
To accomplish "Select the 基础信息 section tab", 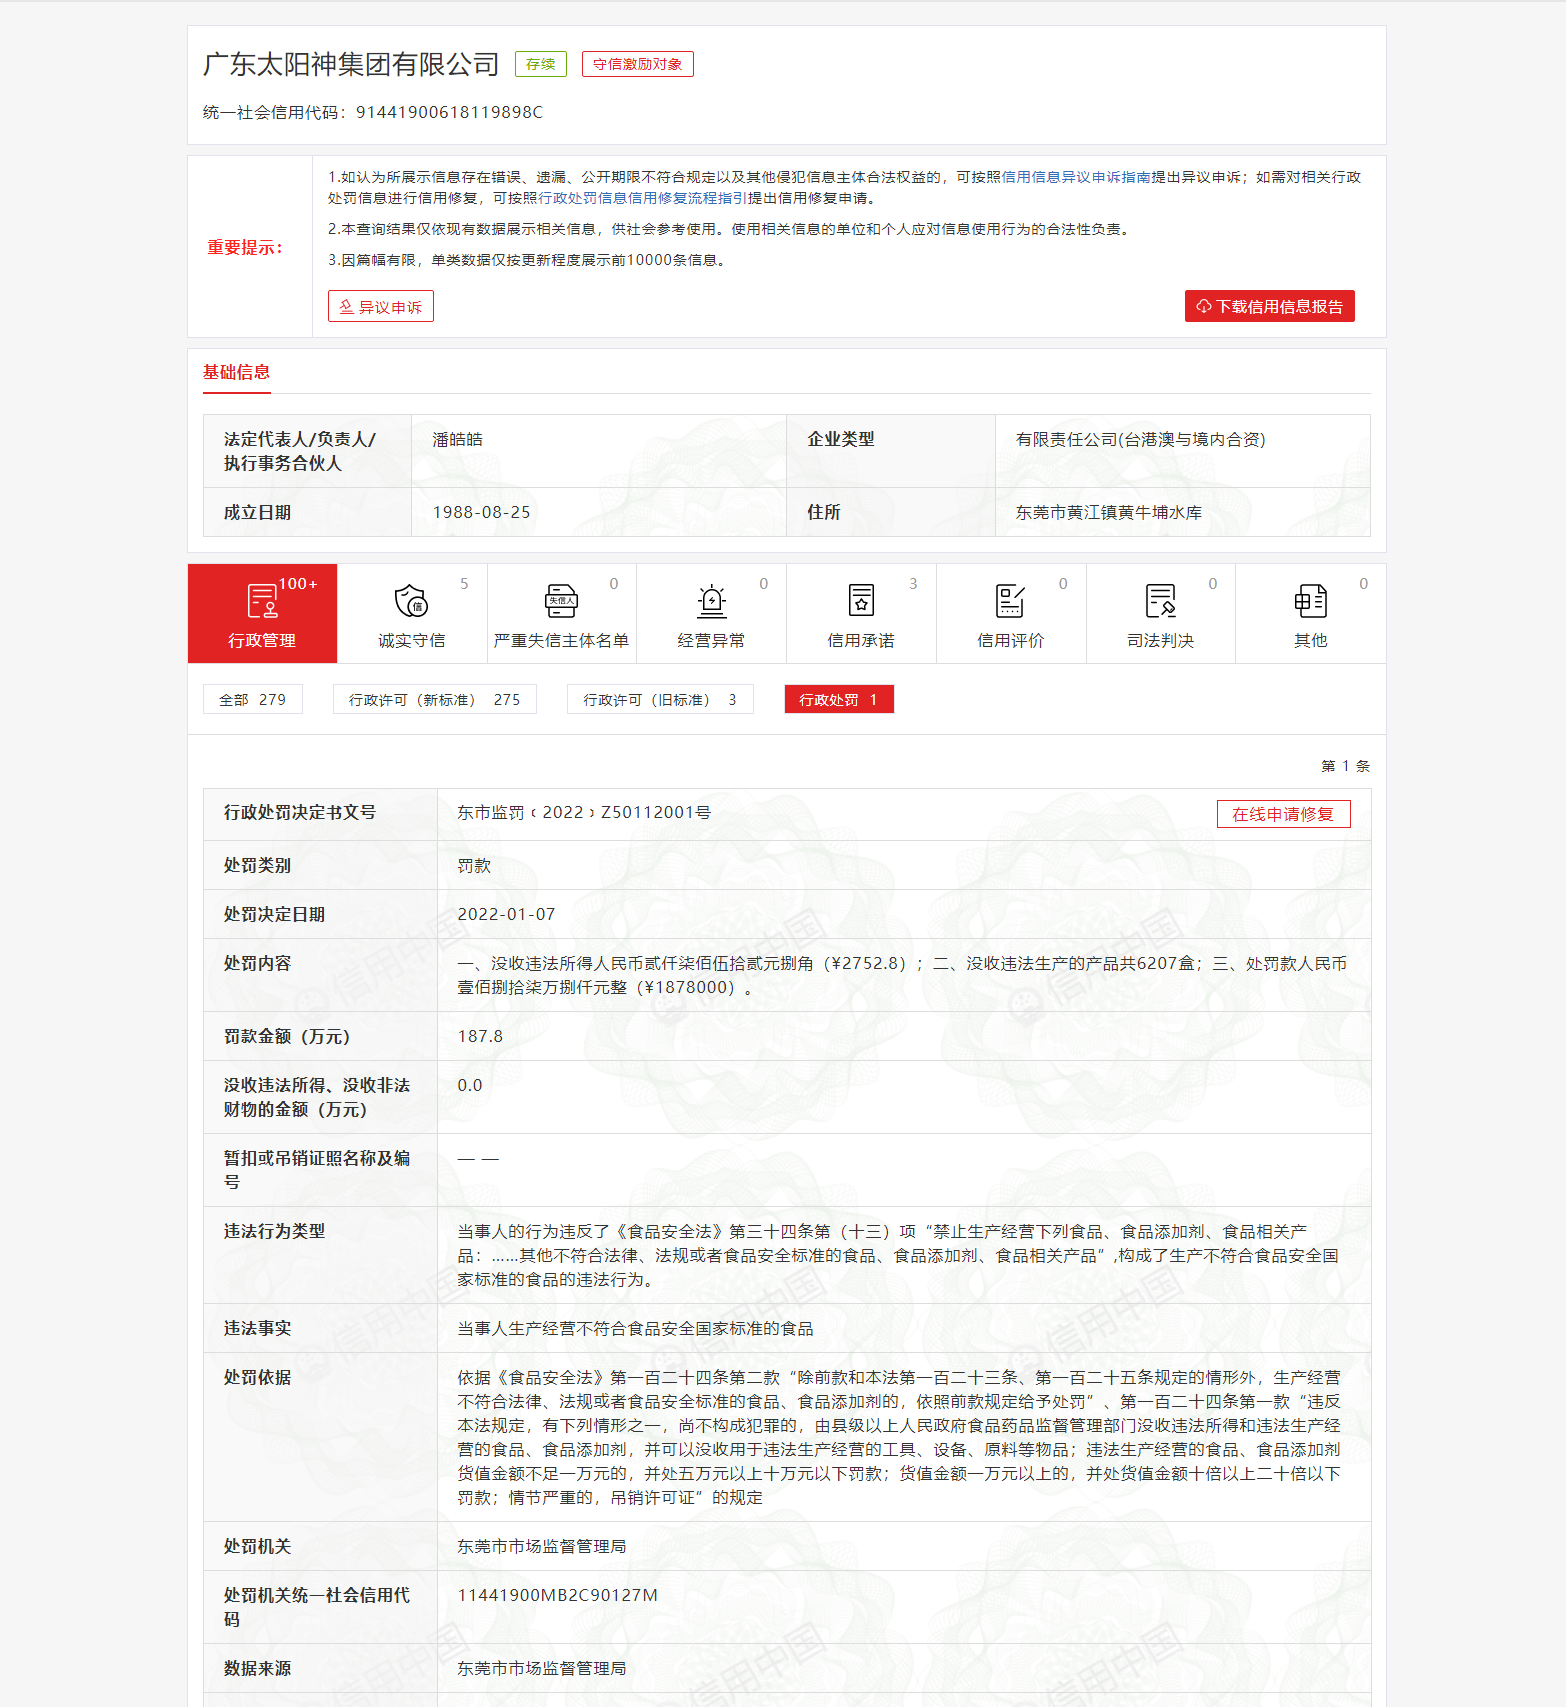I will coord(237,372).
